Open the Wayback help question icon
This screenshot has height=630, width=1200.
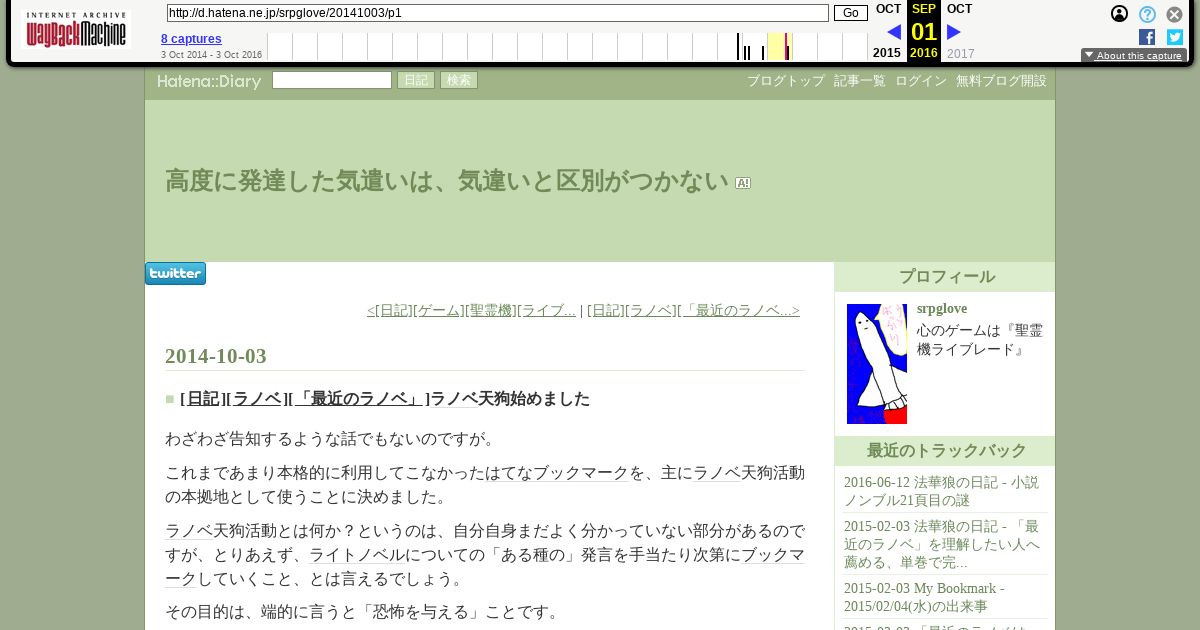pyautogui.click(x=1148, y=14)
